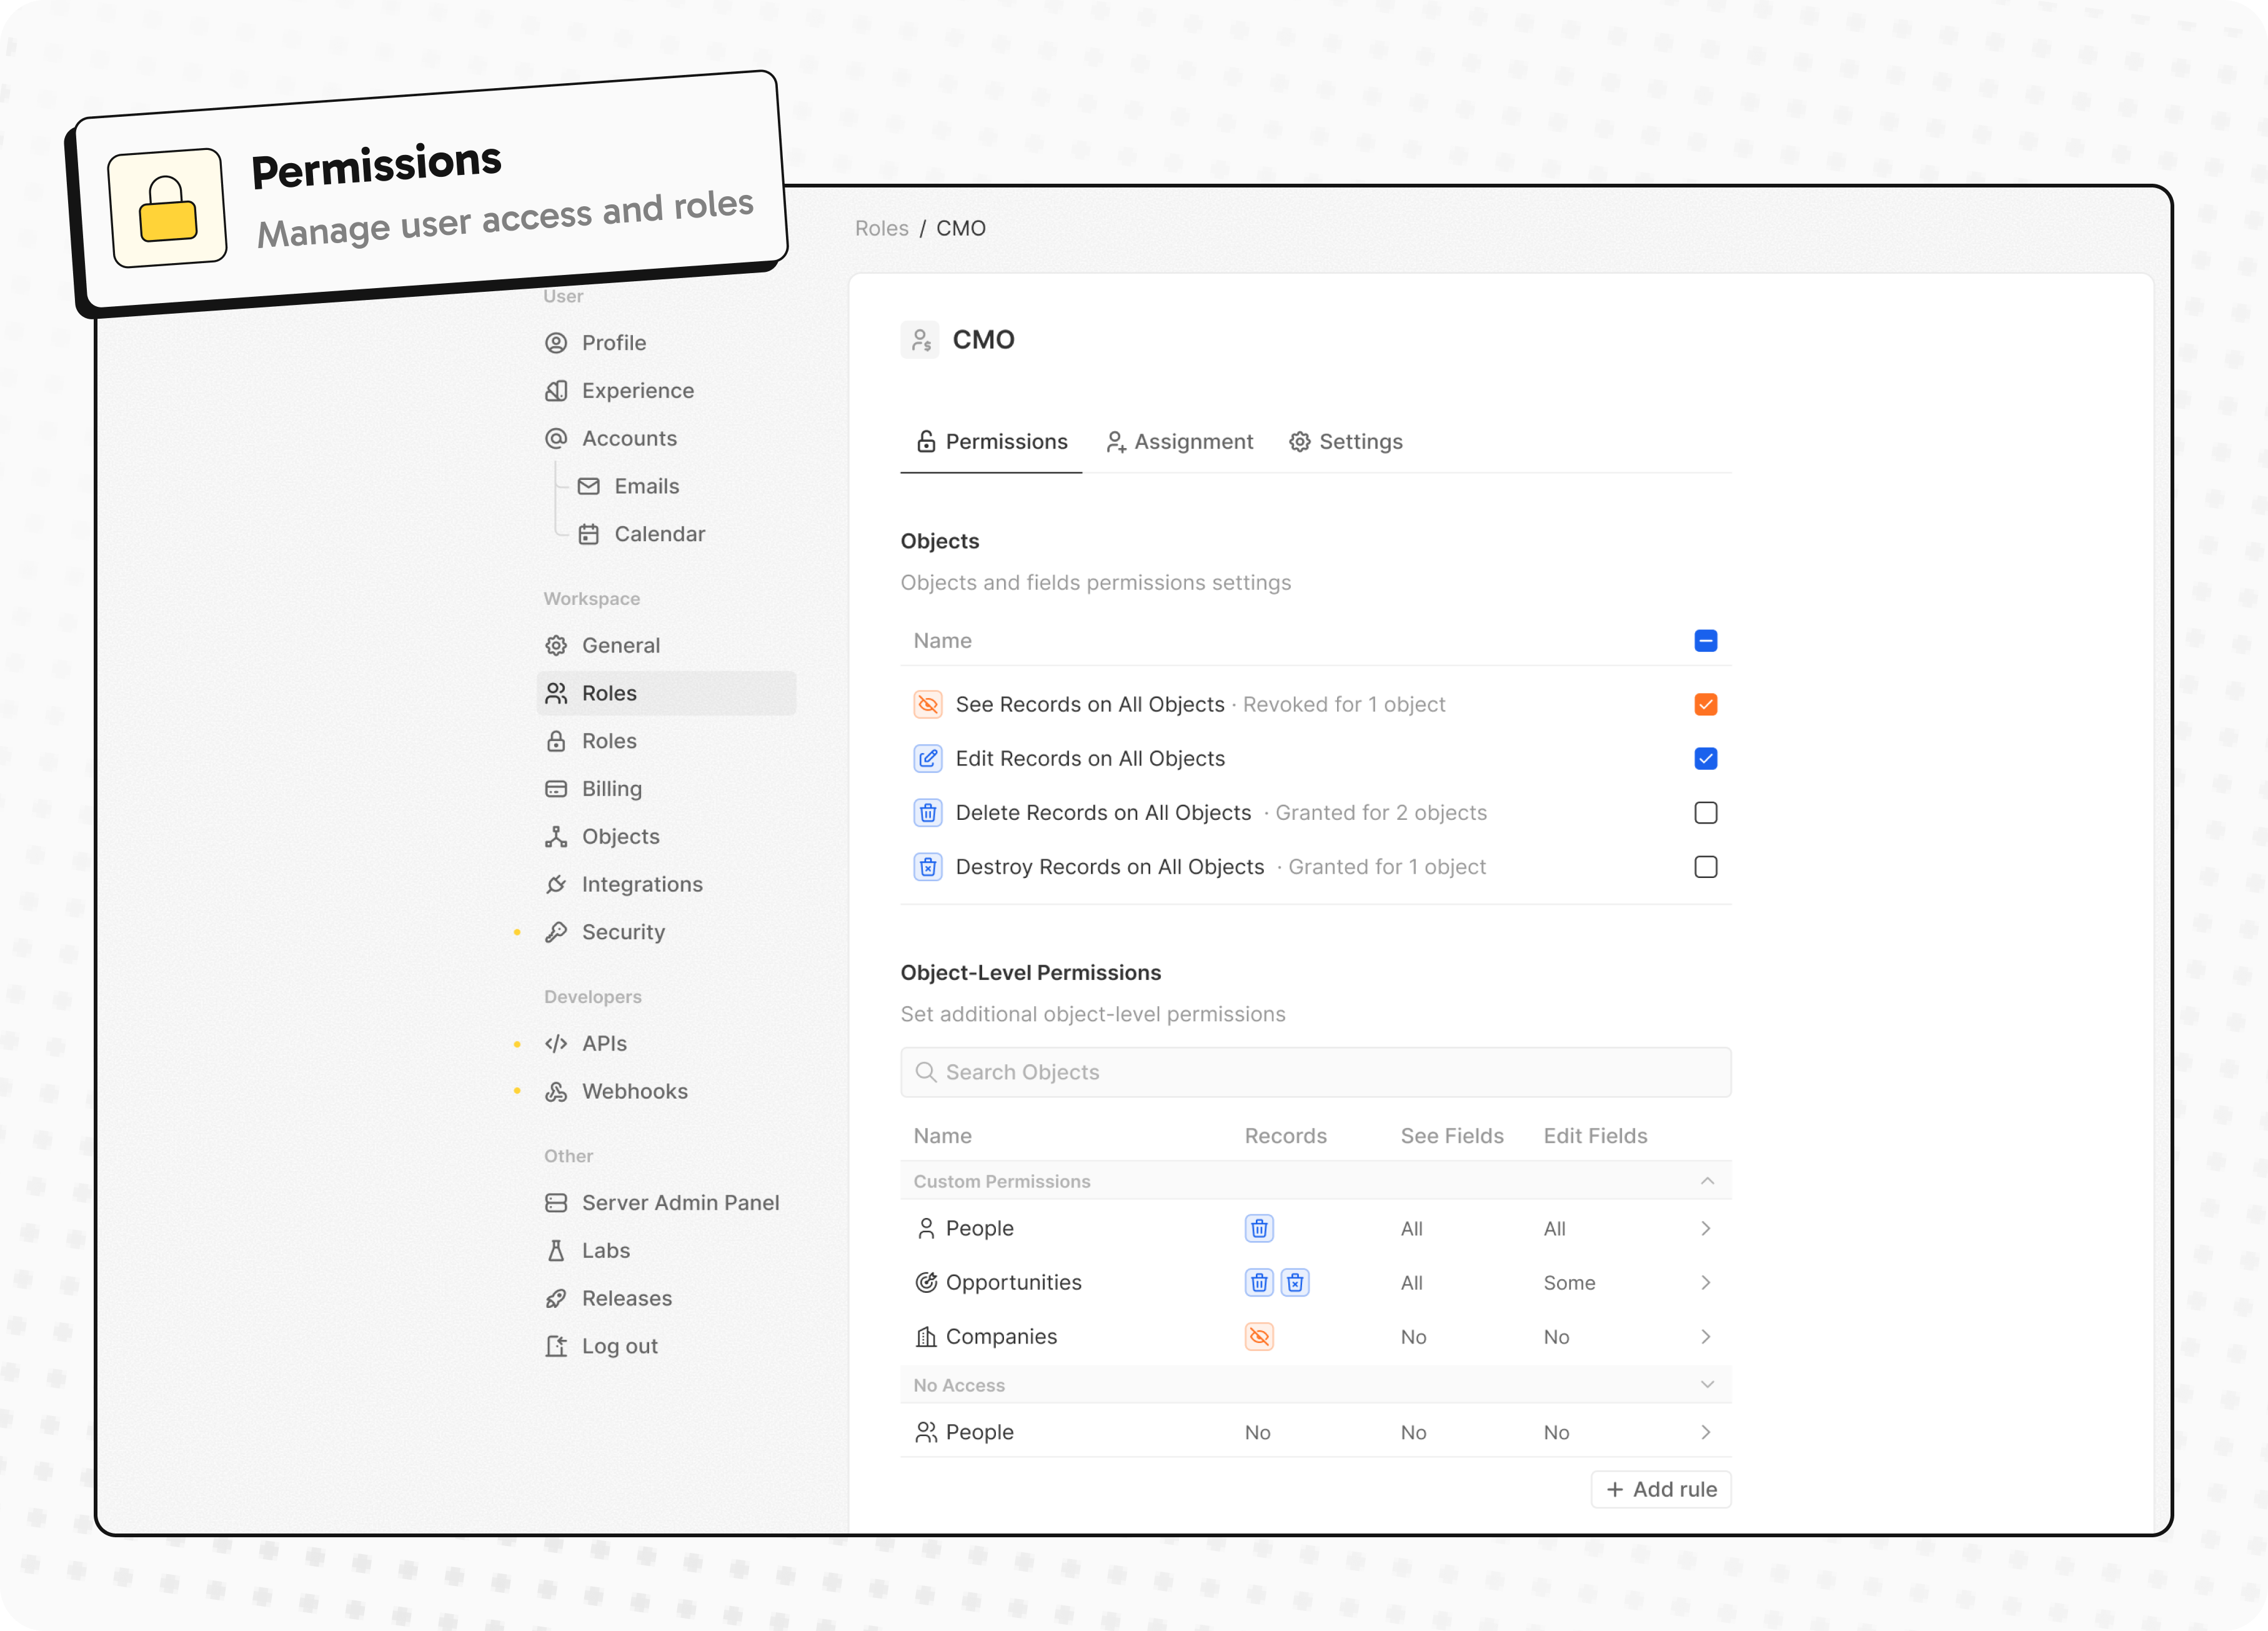Viewport: 2268px width, 1631px height.
Task: Click the Integrations icon in the sidebar
Action: click(x=557, y=884)
